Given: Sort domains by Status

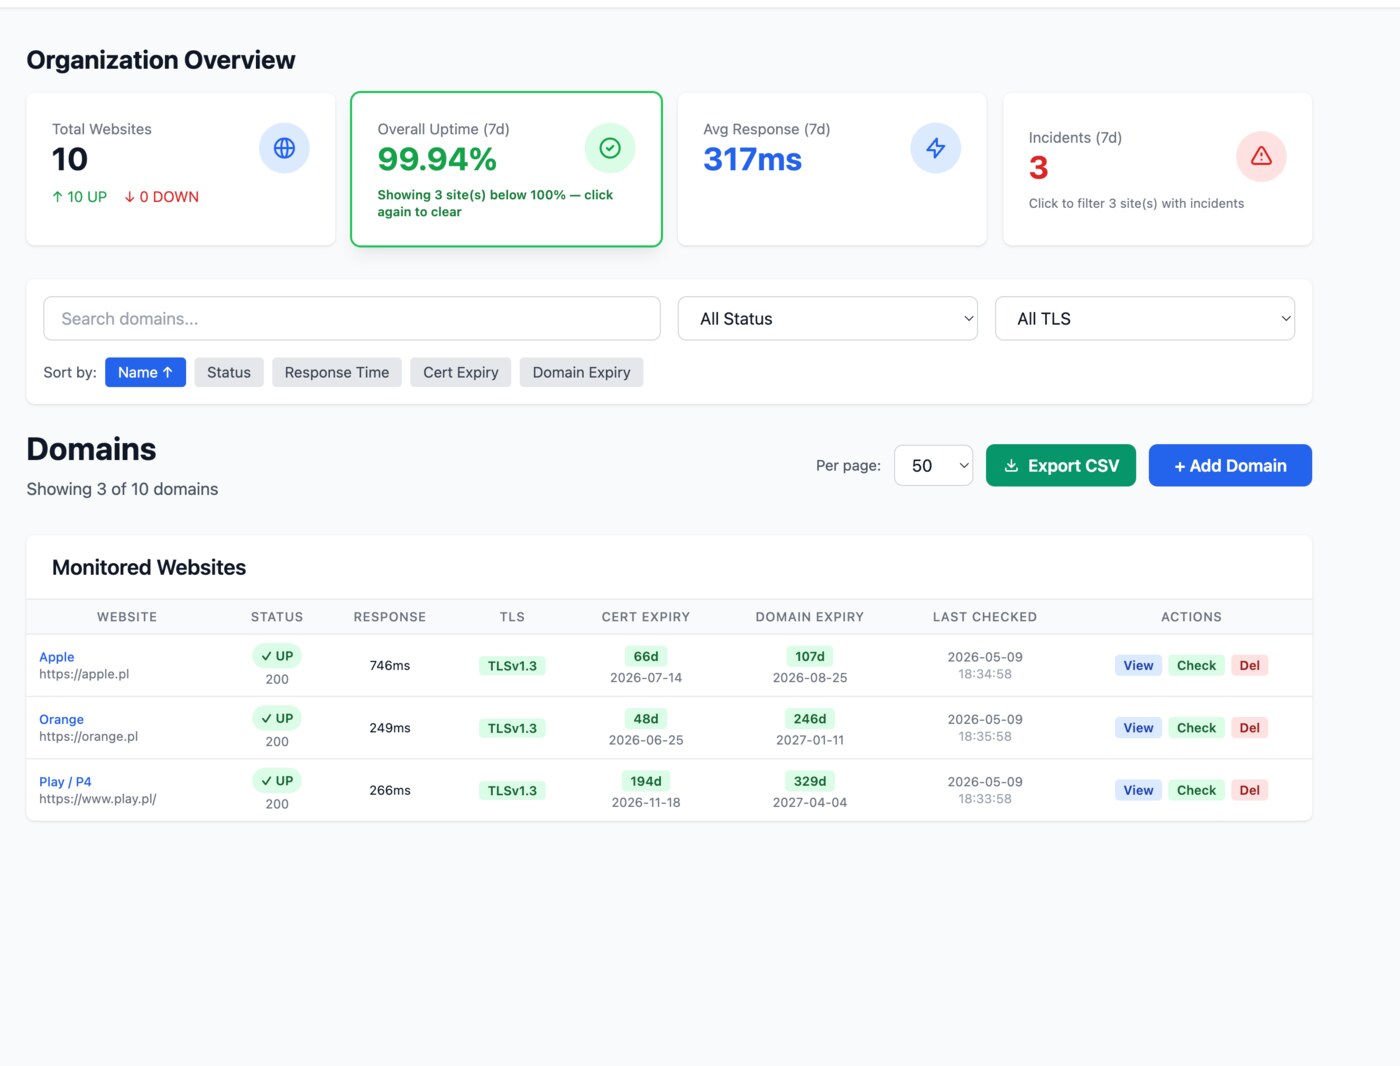Looking at the screenshot, I should point(229,372).
